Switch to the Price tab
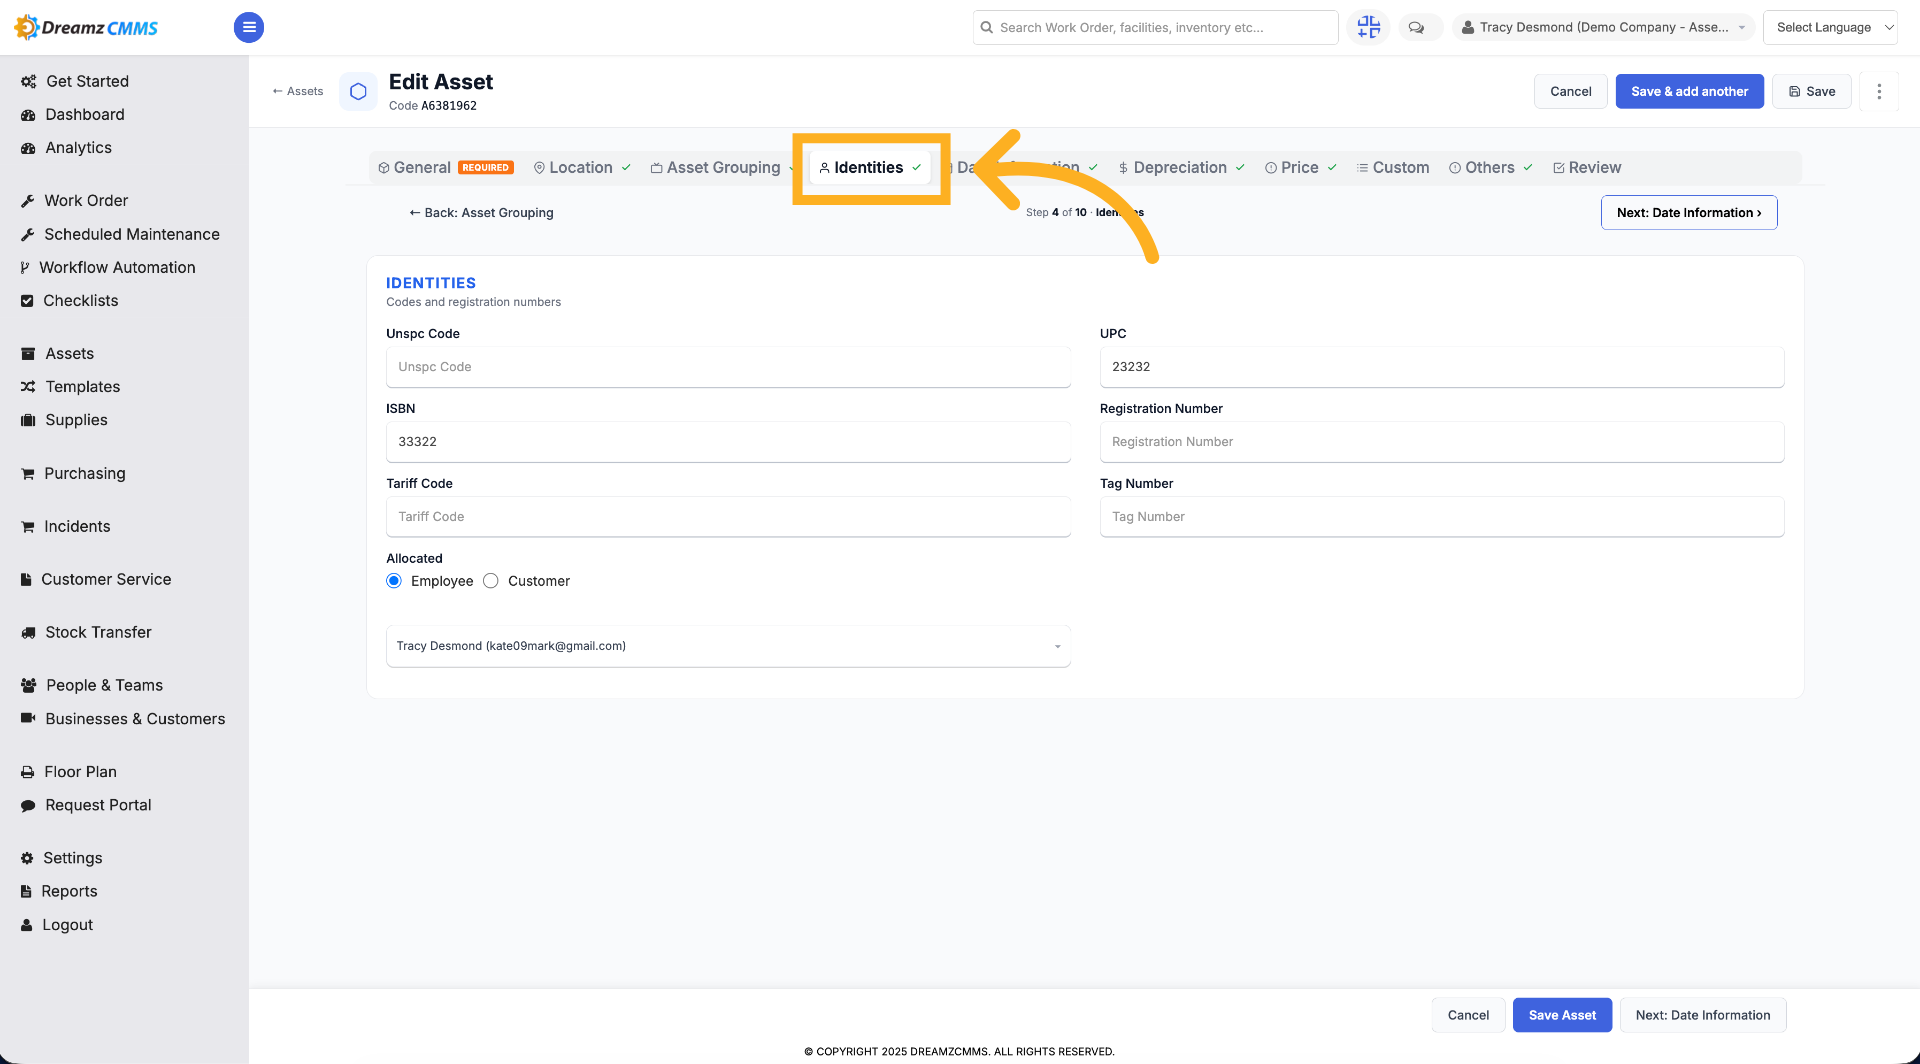1920x1064 pixels. tap(1300, 168)
